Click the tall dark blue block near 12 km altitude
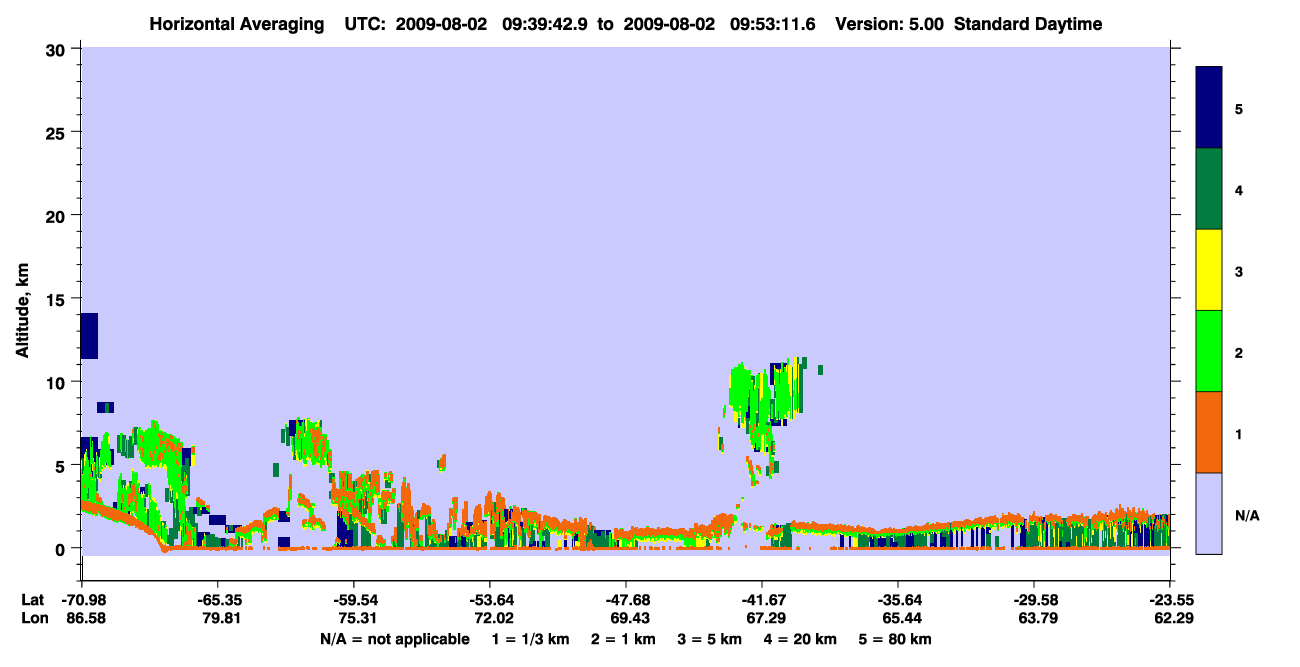 89,336
